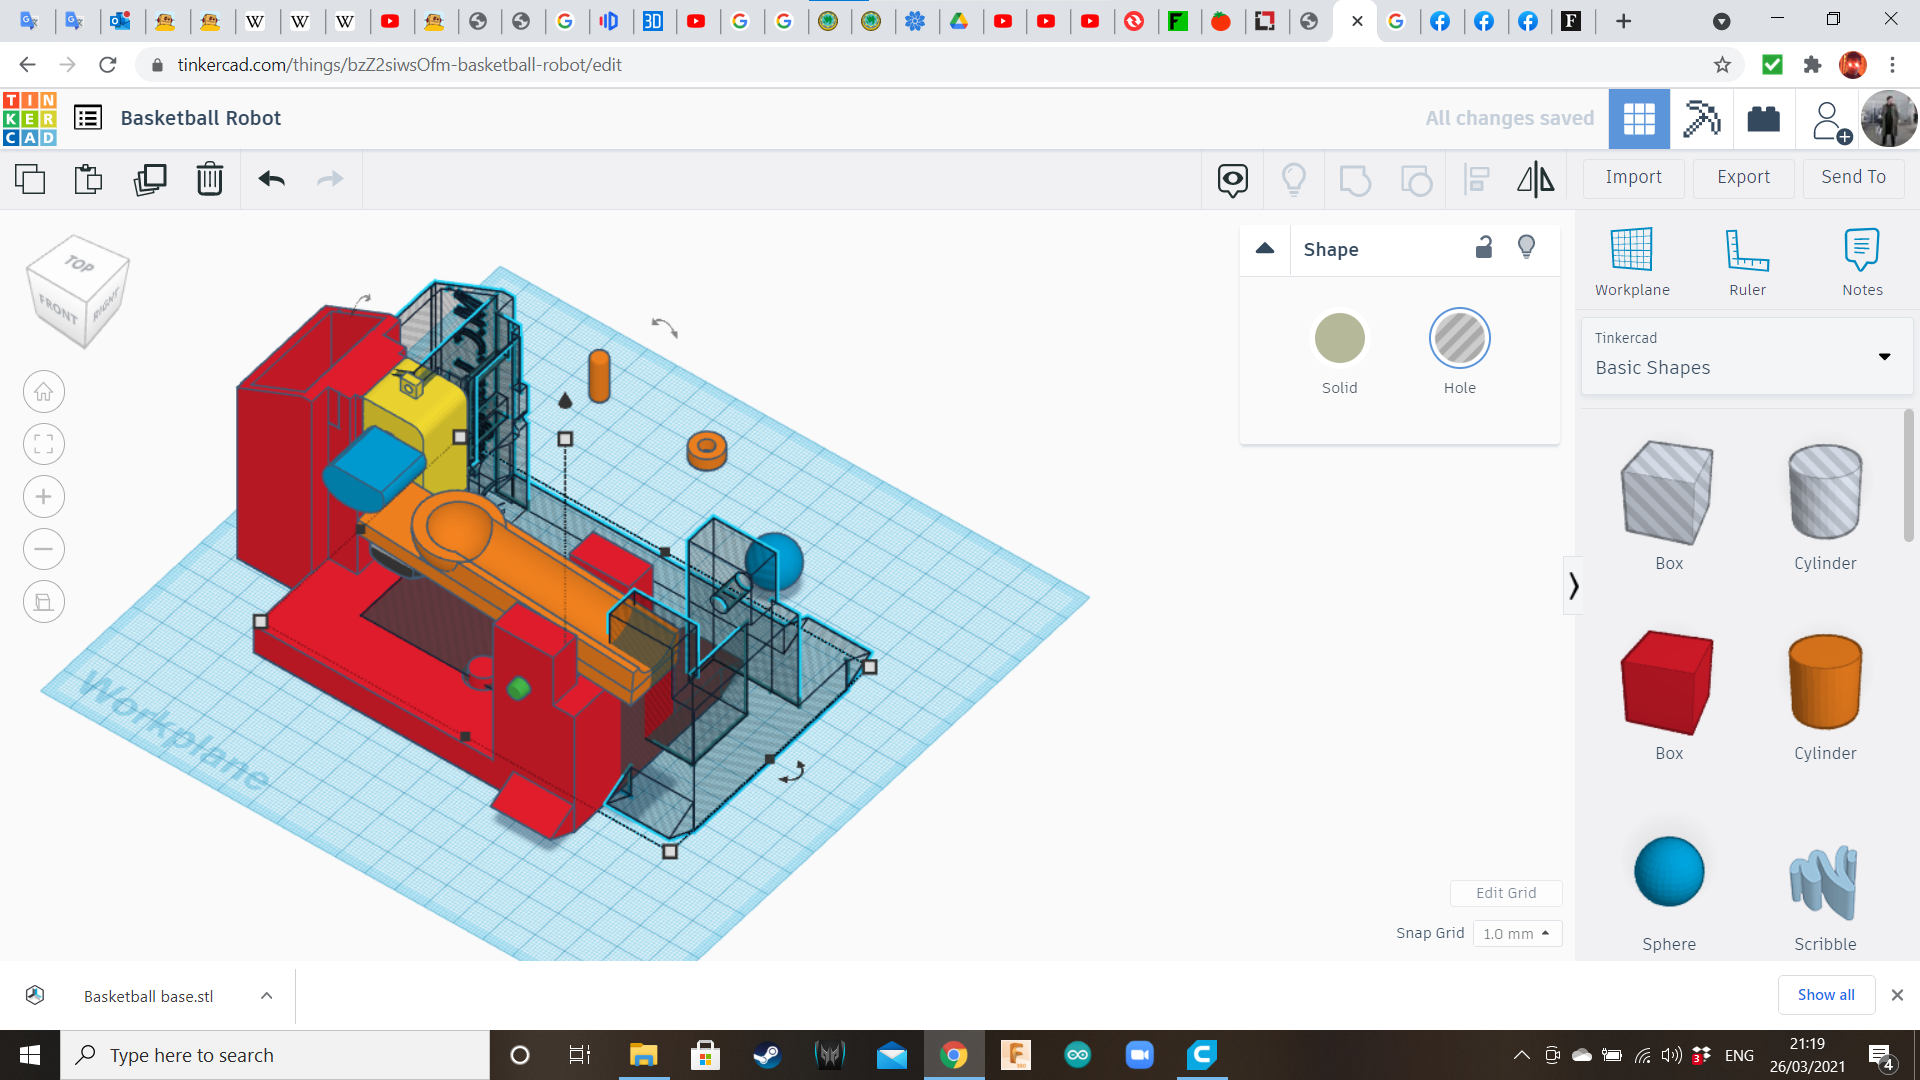Collapse the Shape panel arrow
This screenshot has height=1080, width=1920.
click(x=1265, y=249)
